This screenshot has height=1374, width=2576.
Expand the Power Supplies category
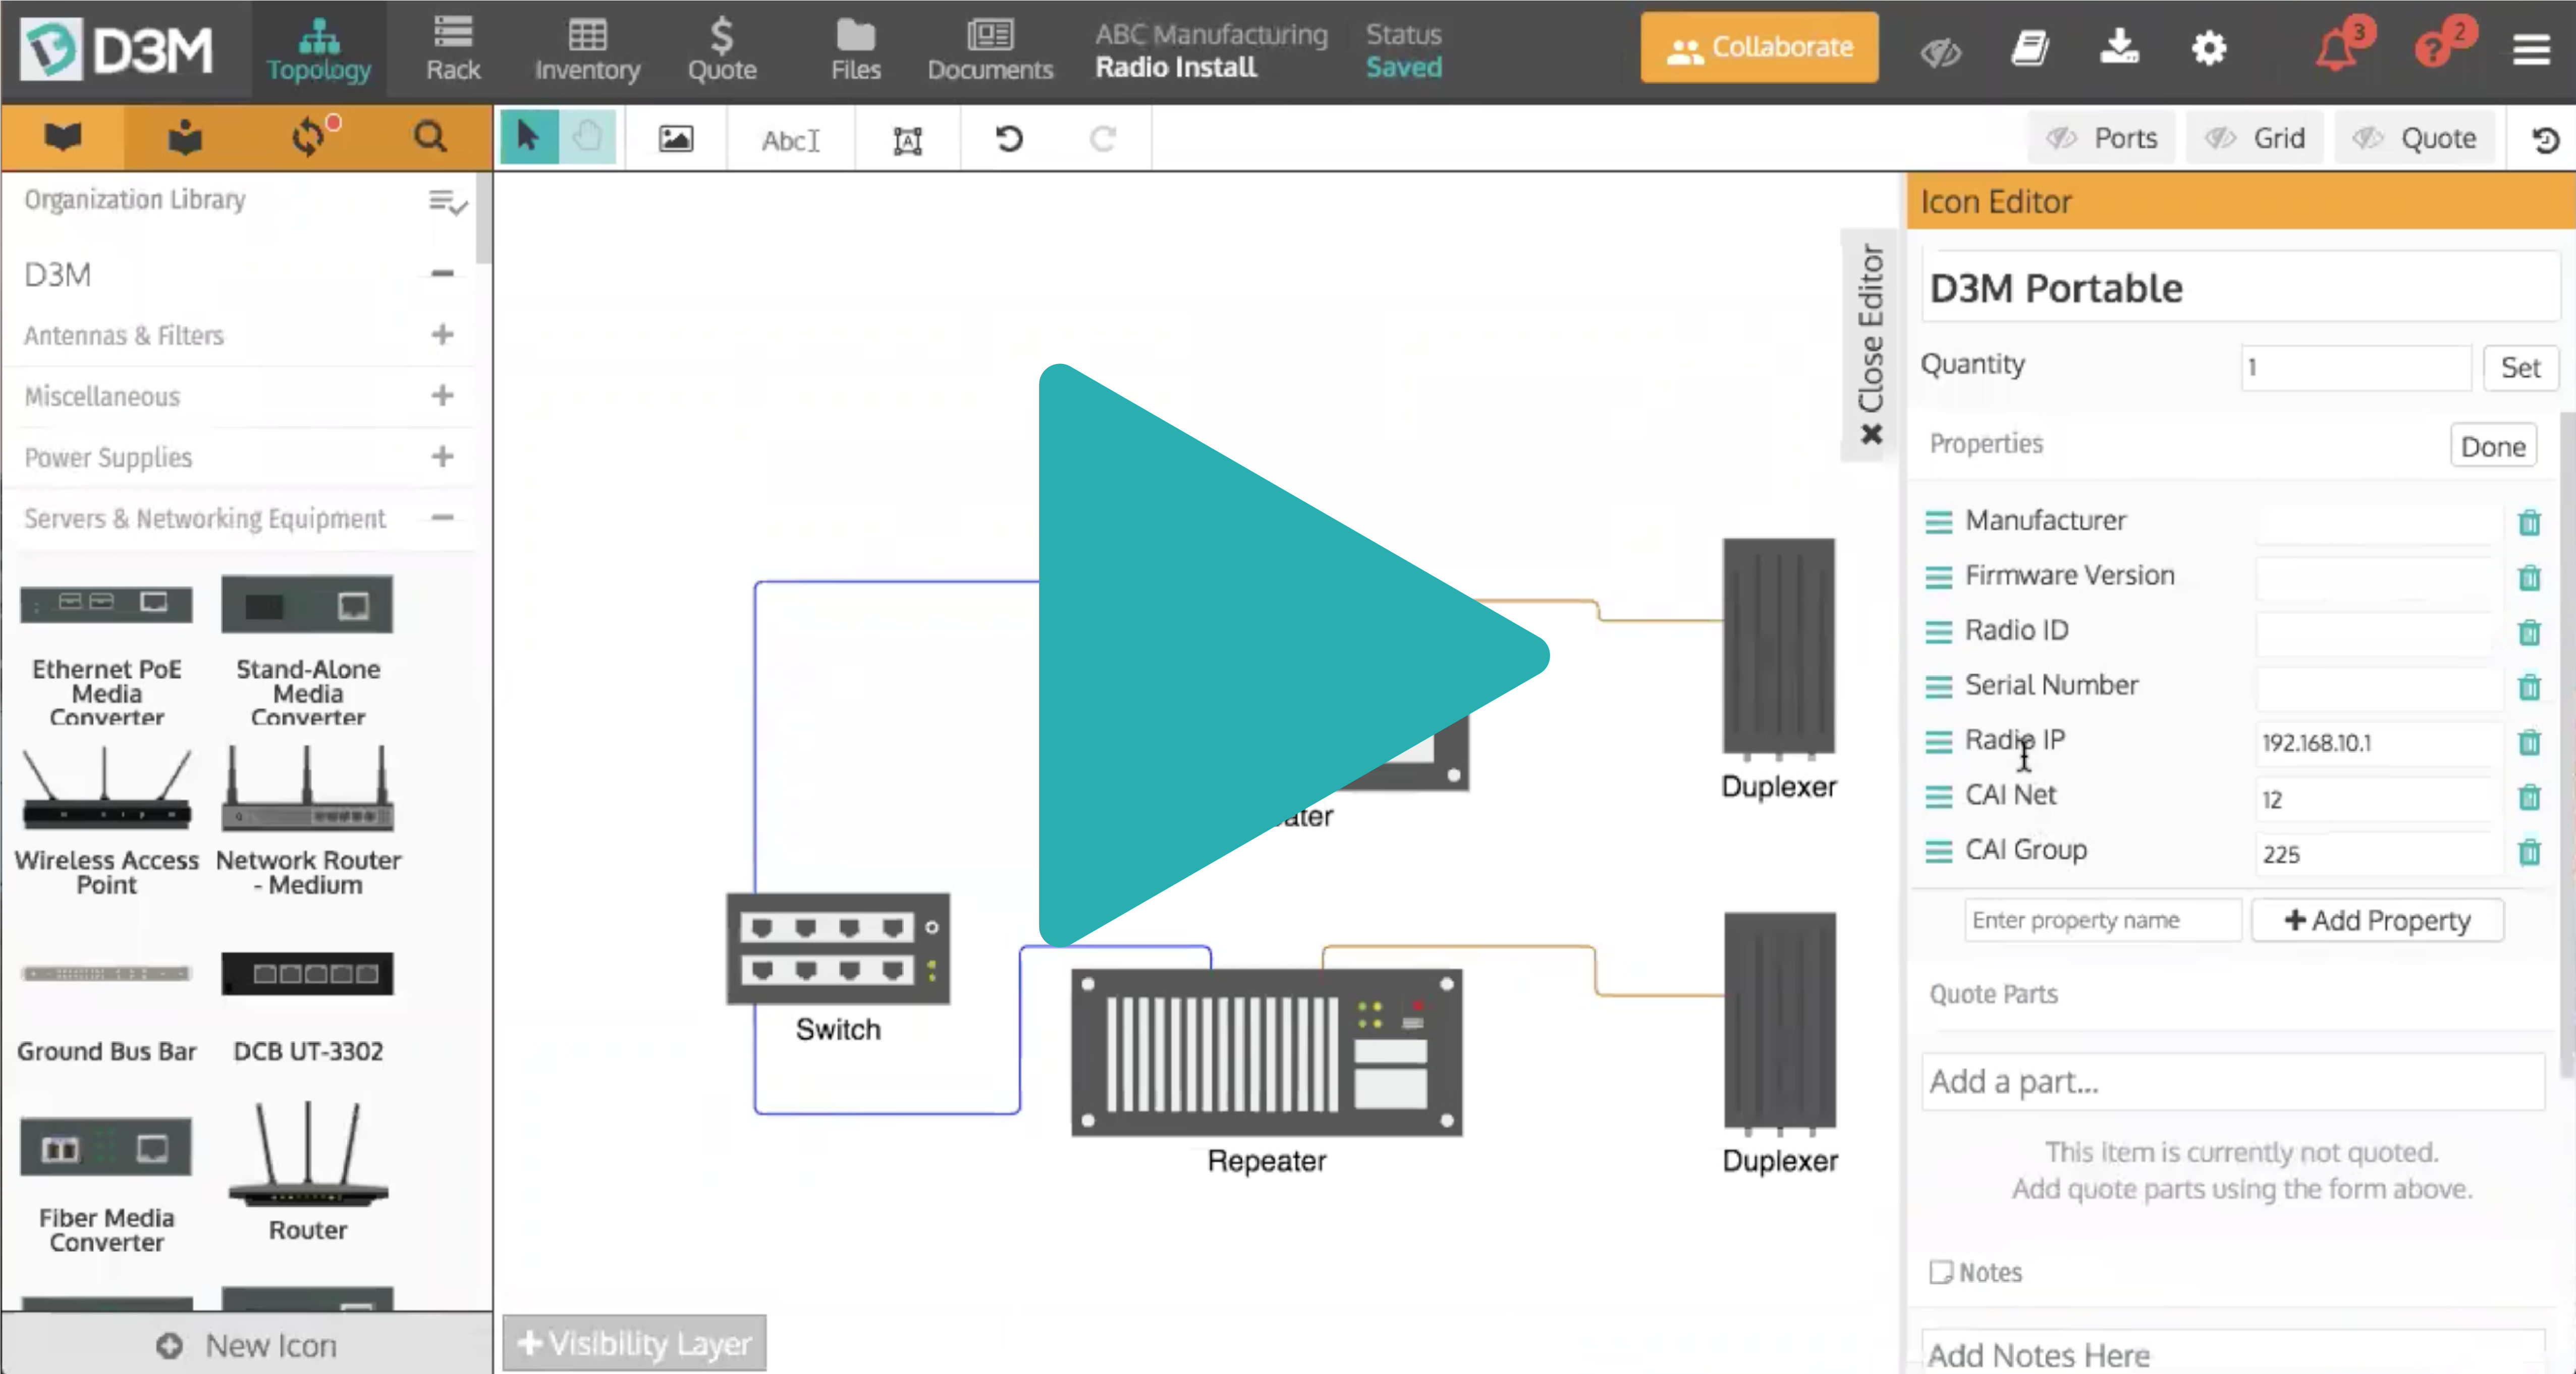(442, 457)
